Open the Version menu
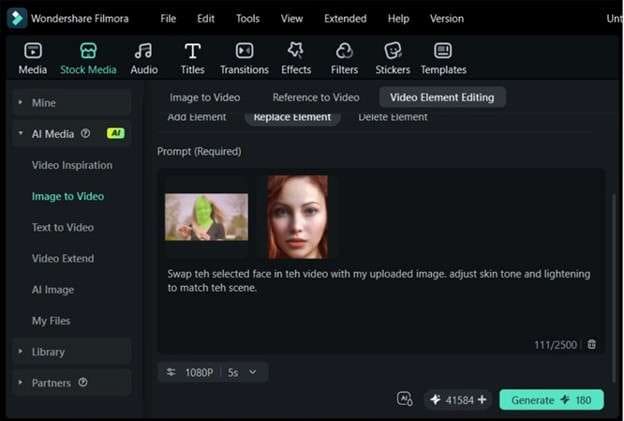This screenshot has height=421, width=624. pos(447,19)
